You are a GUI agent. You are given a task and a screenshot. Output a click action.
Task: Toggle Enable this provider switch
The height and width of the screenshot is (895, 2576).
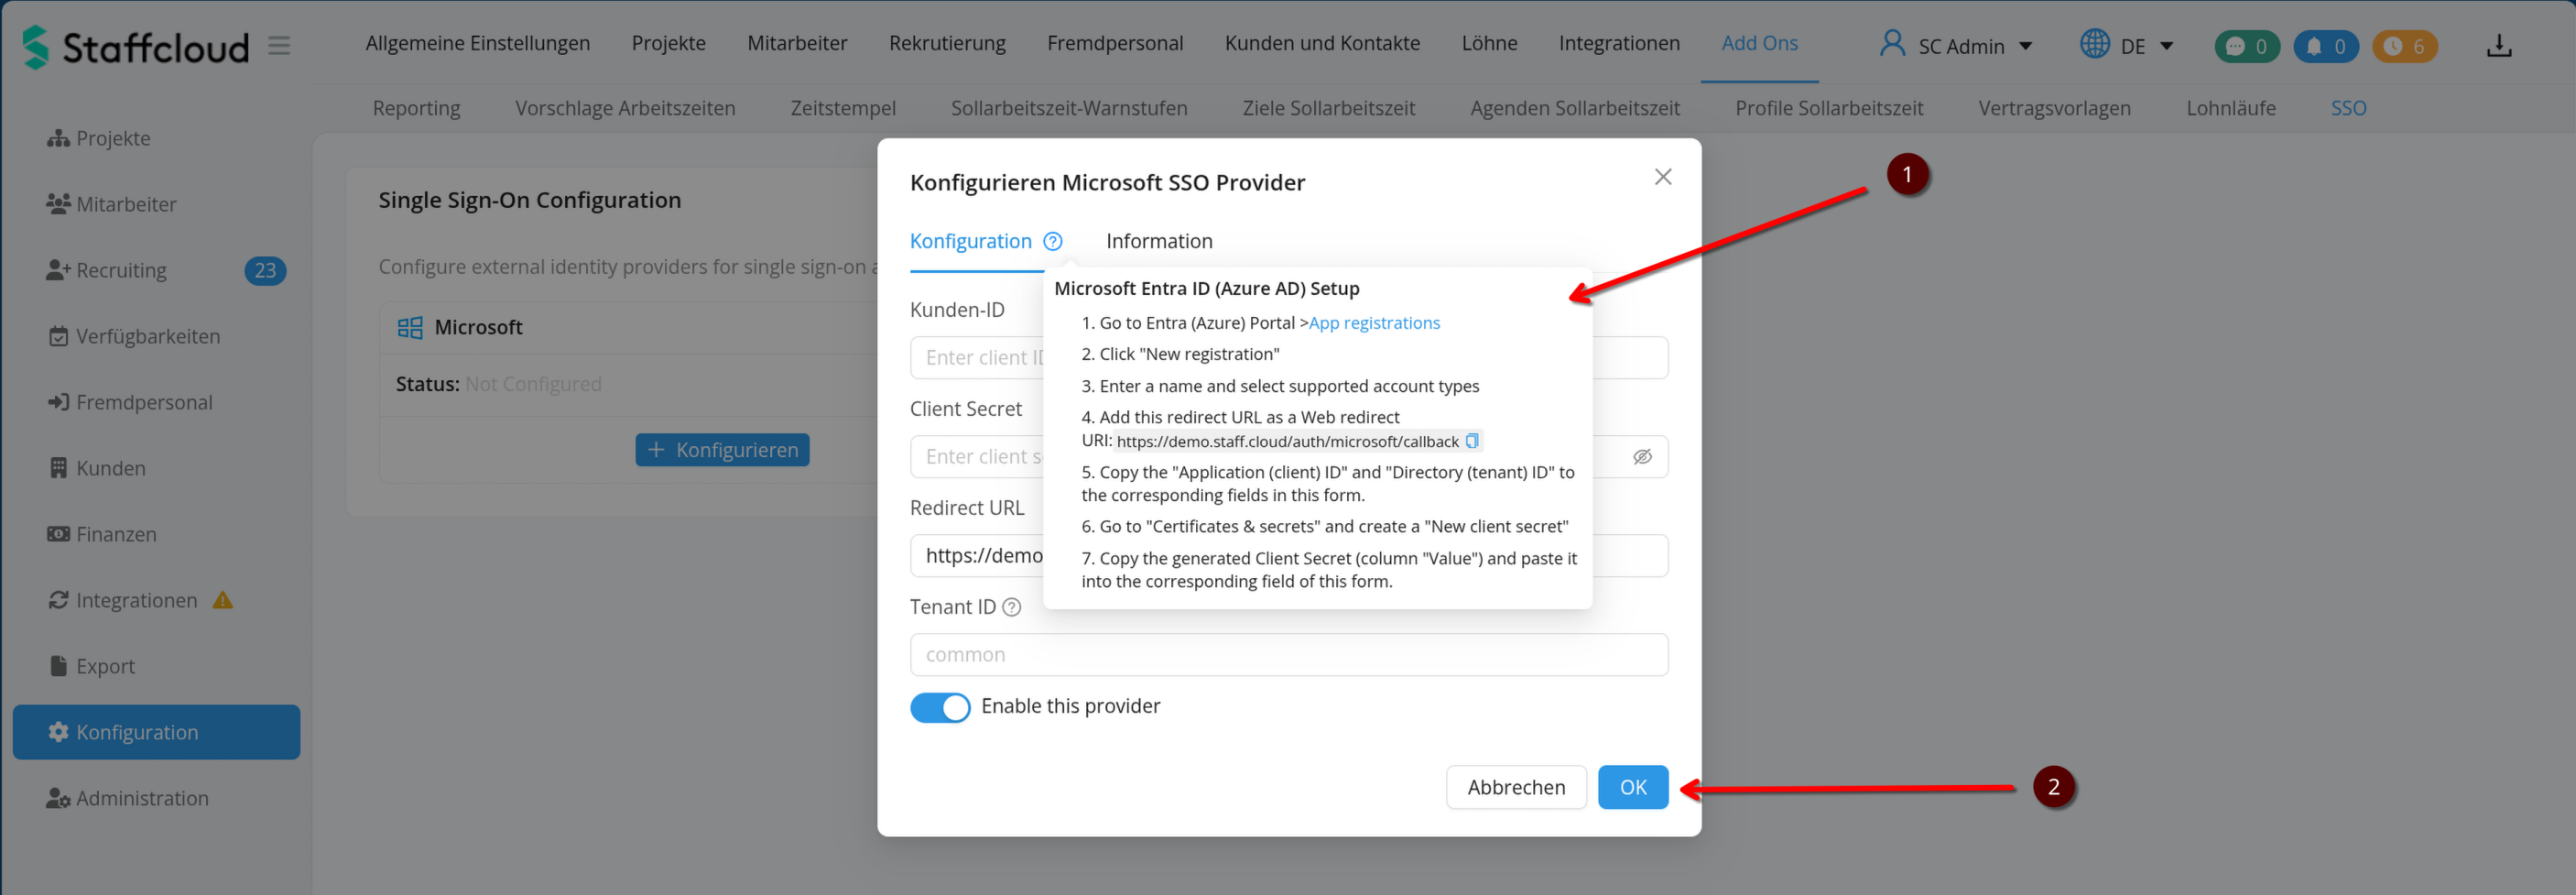tap(940, 707)
